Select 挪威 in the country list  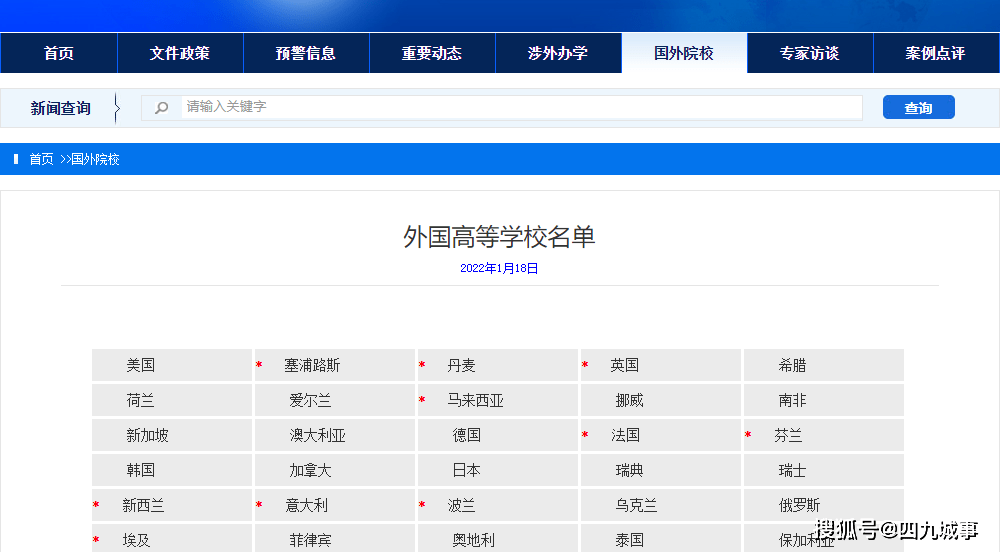pyautogui.click(x=629, y=400)
